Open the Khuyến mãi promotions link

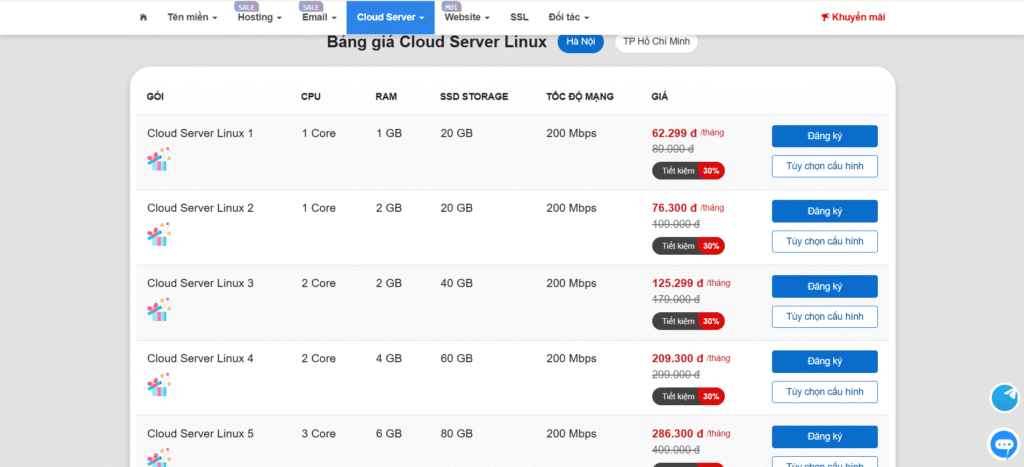click(x=852, y=17)
